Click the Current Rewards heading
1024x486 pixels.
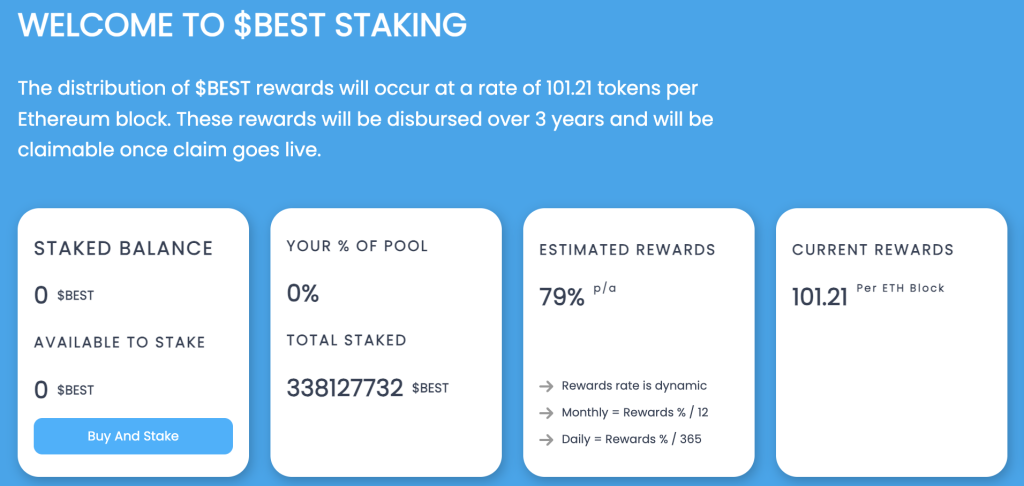point(873,250)
